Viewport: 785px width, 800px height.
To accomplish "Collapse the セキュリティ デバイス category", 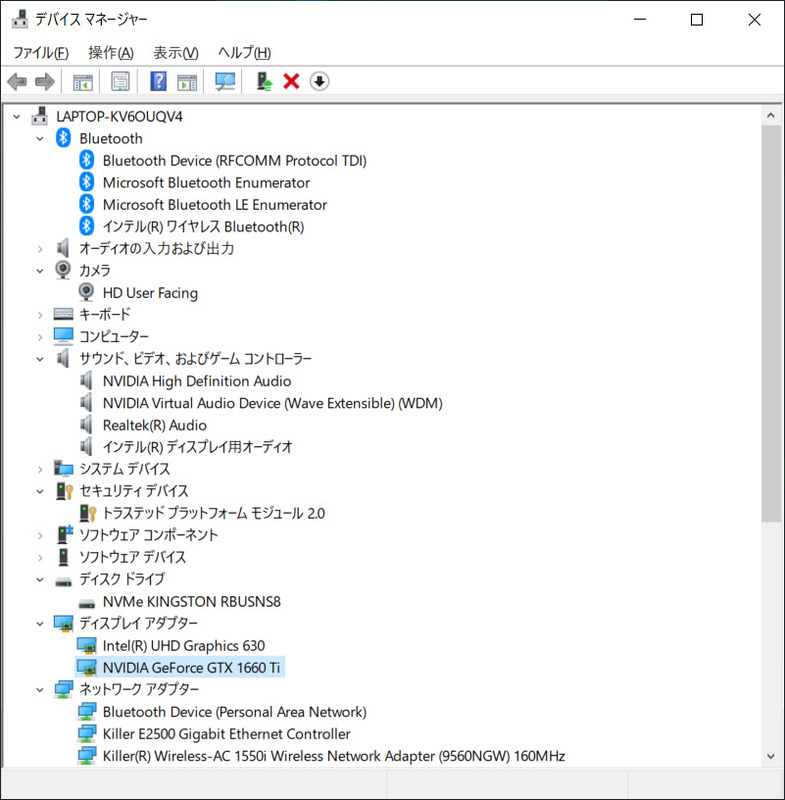I will [40, 491].
